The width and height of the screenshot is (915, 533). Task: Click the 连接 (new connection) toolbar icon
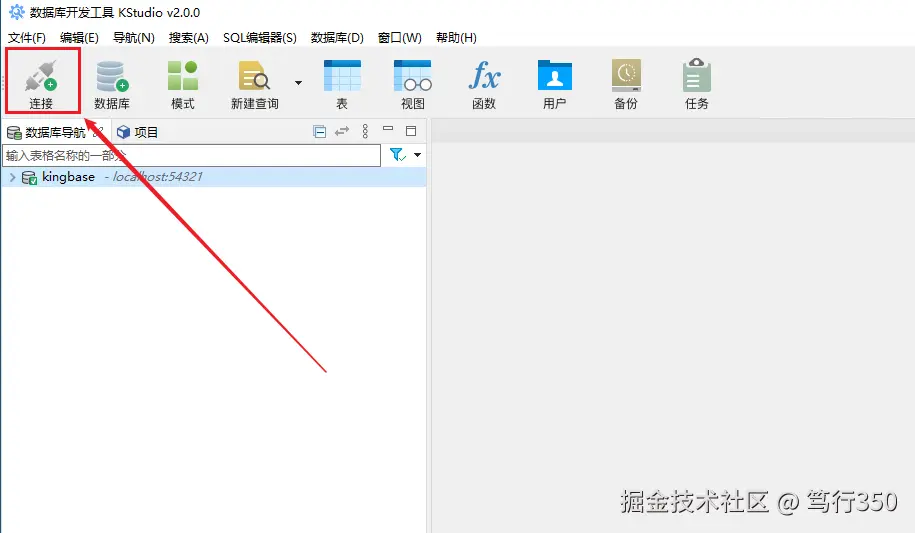41,84
